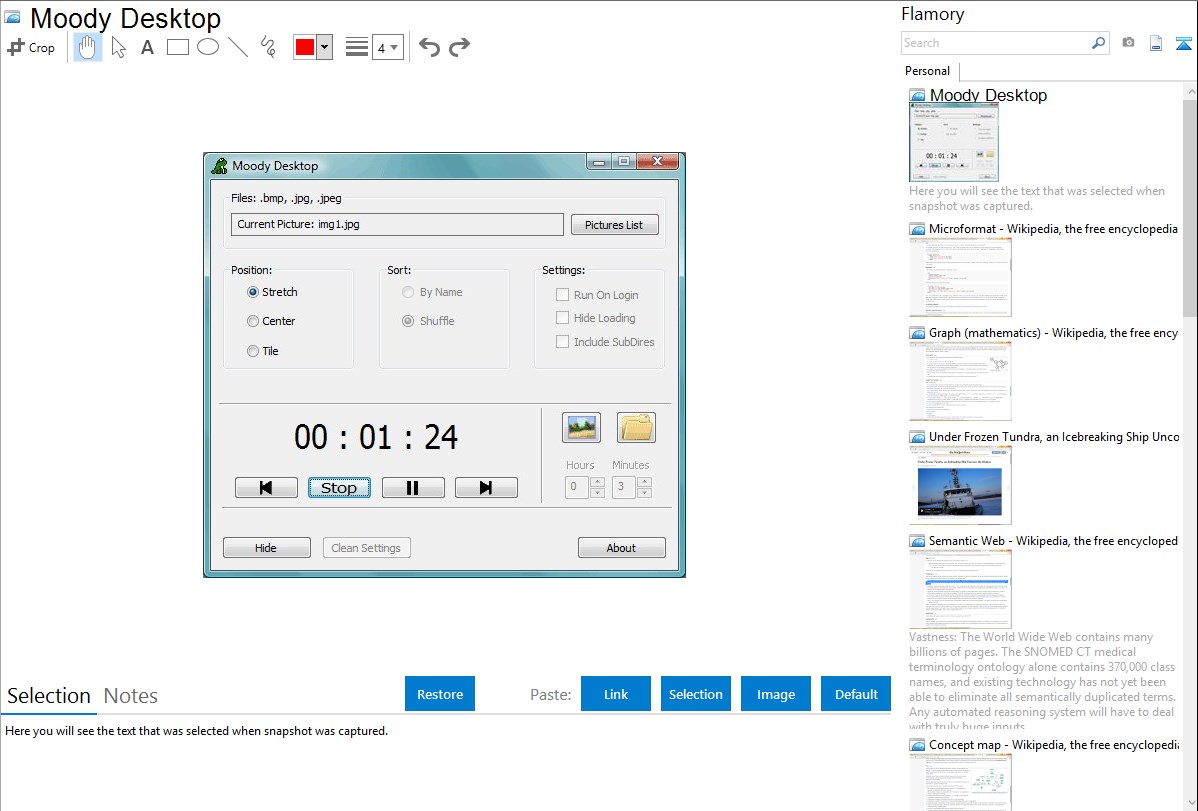The width and height of the screenshot is (1198, 811).
Task: Click the red color swatch
Action: coord(305,47)
